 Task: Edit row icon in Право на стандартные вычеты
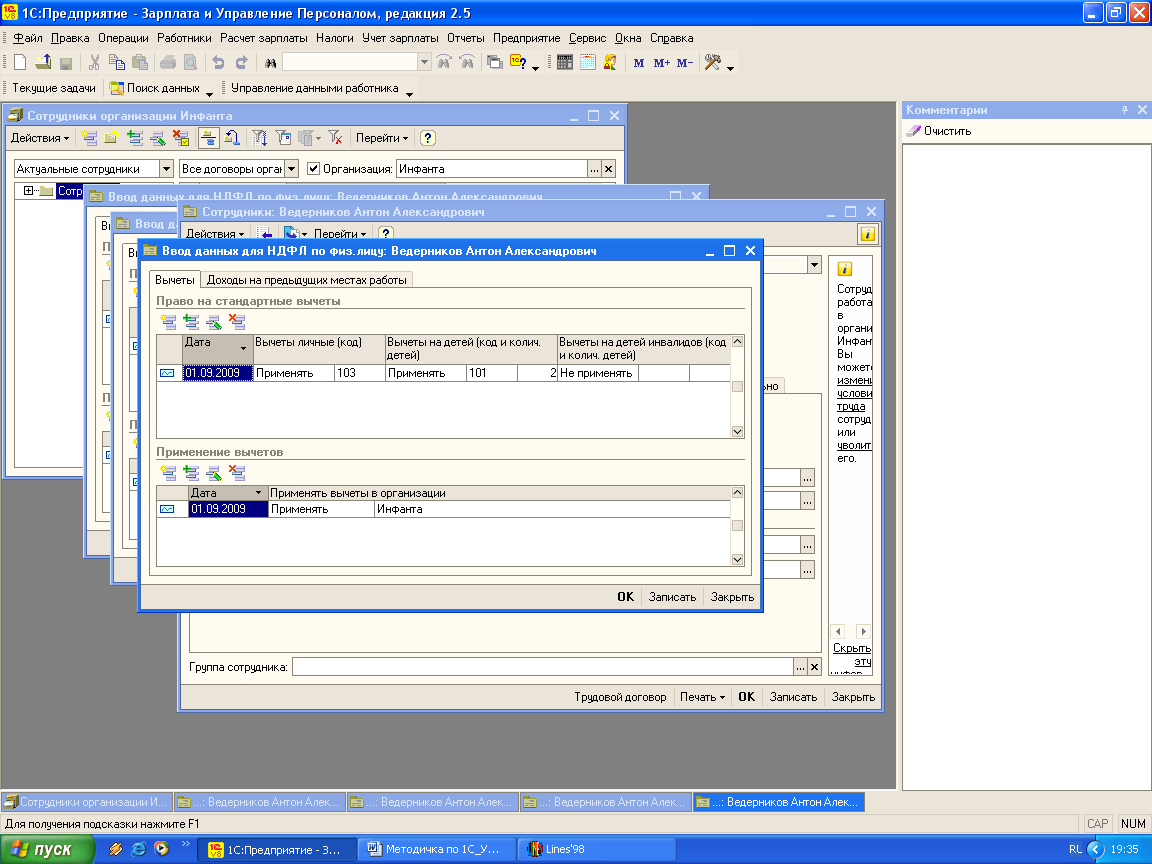pos(214,321)
